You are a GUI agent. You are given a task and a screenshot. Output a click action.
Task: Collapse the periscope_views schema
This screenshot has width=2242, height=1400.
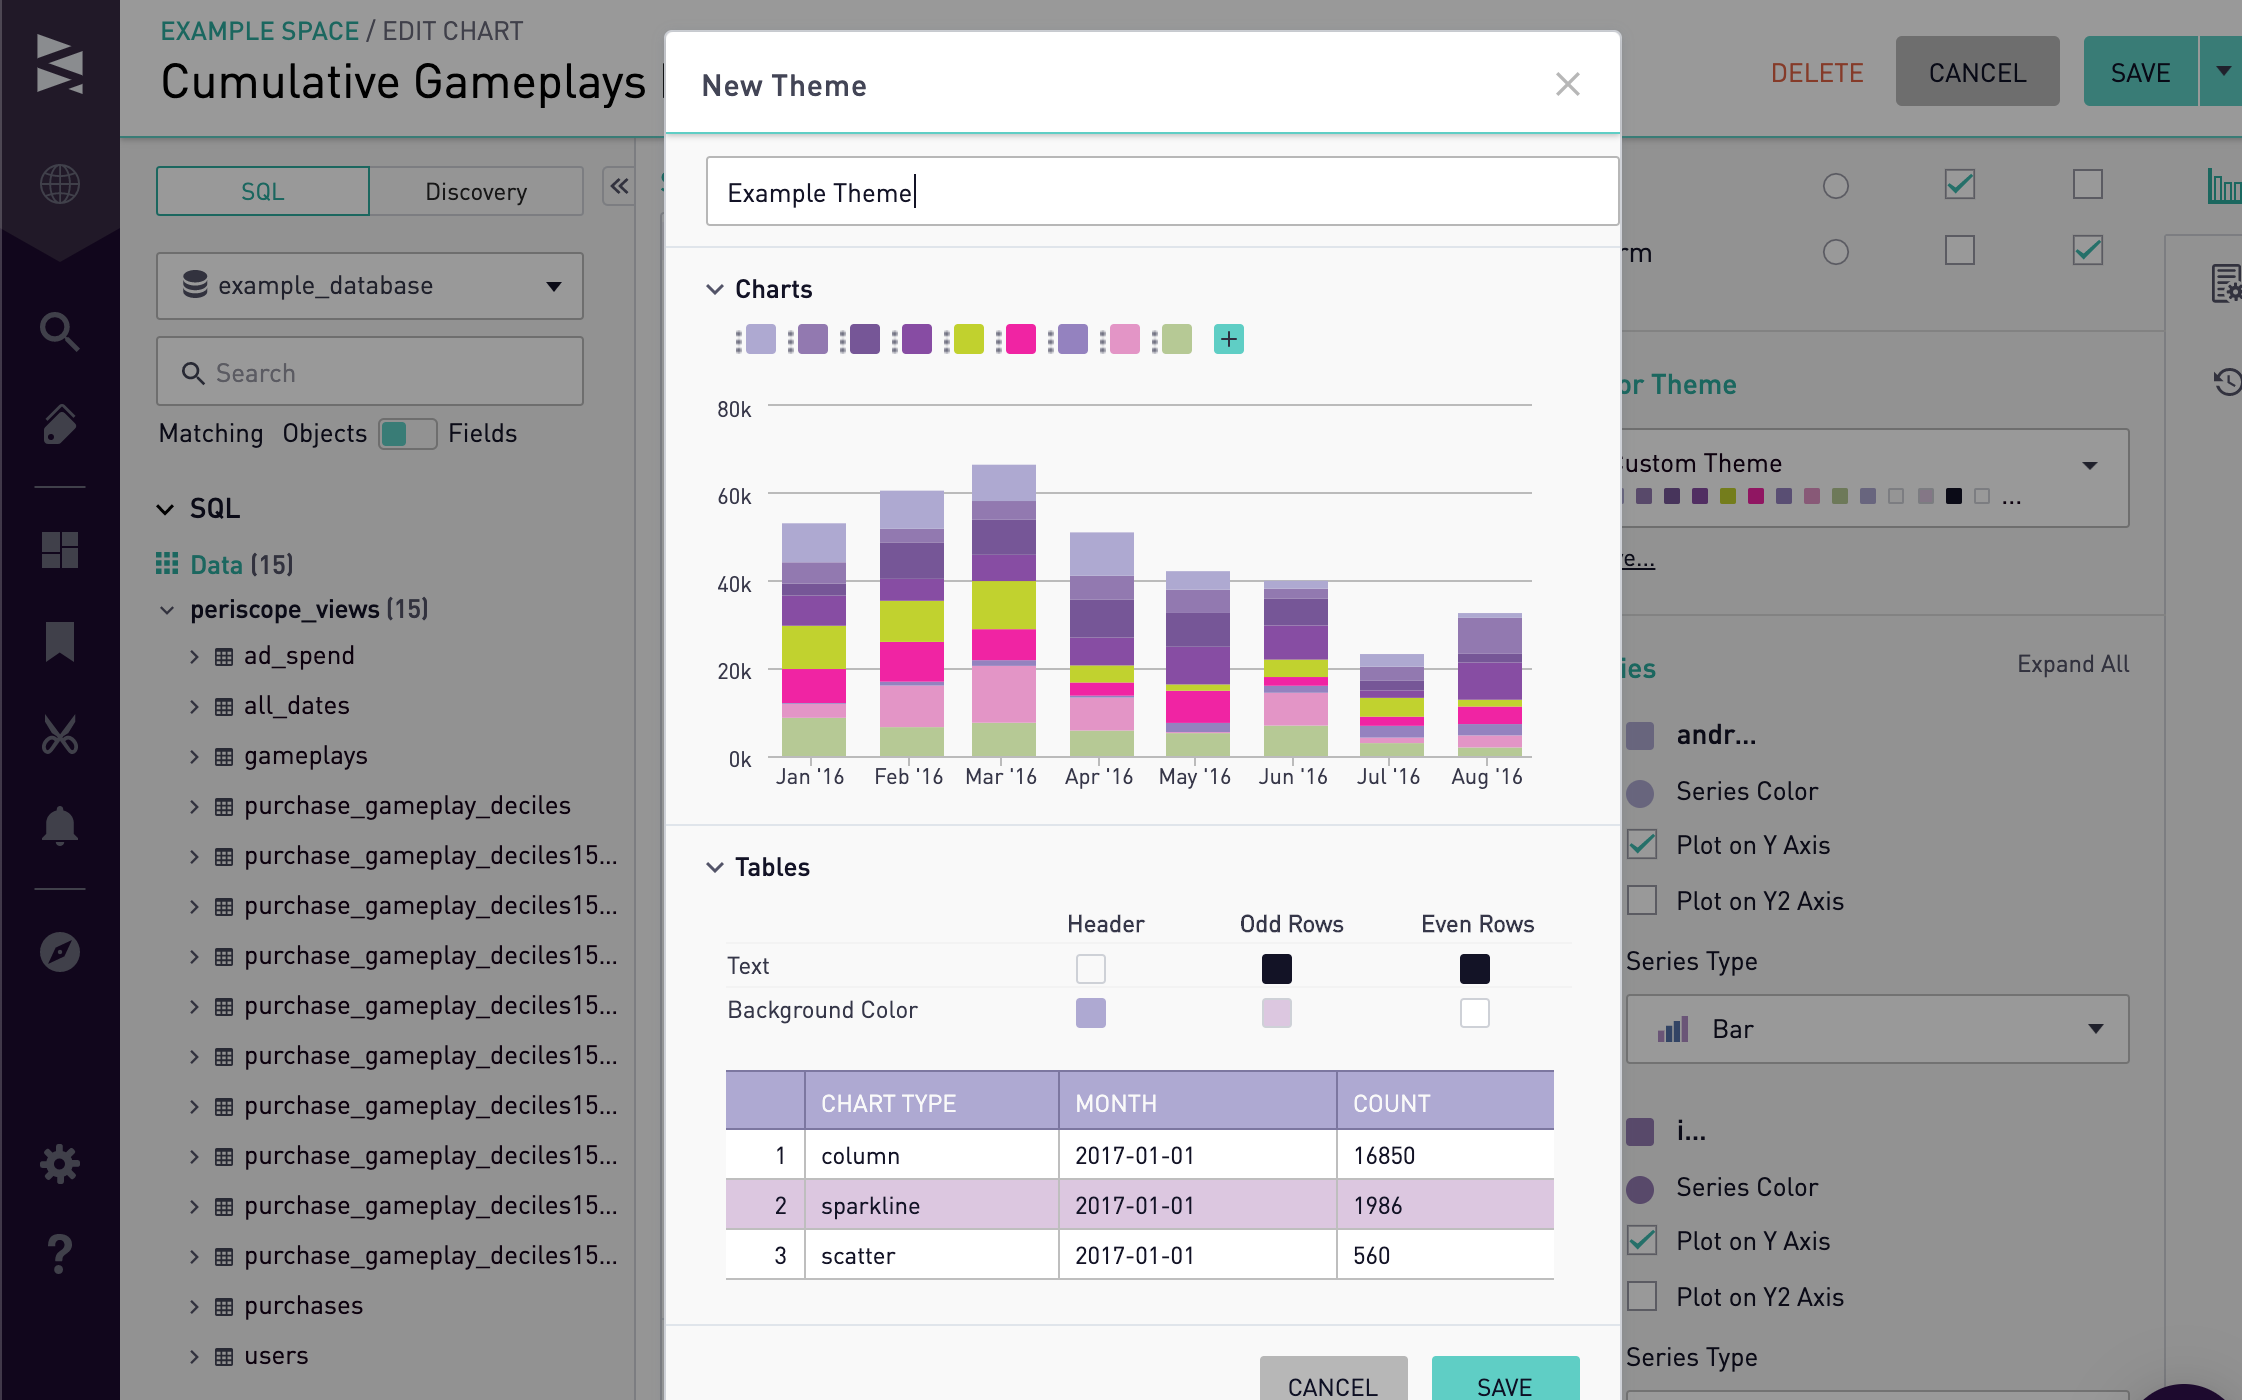167,610
